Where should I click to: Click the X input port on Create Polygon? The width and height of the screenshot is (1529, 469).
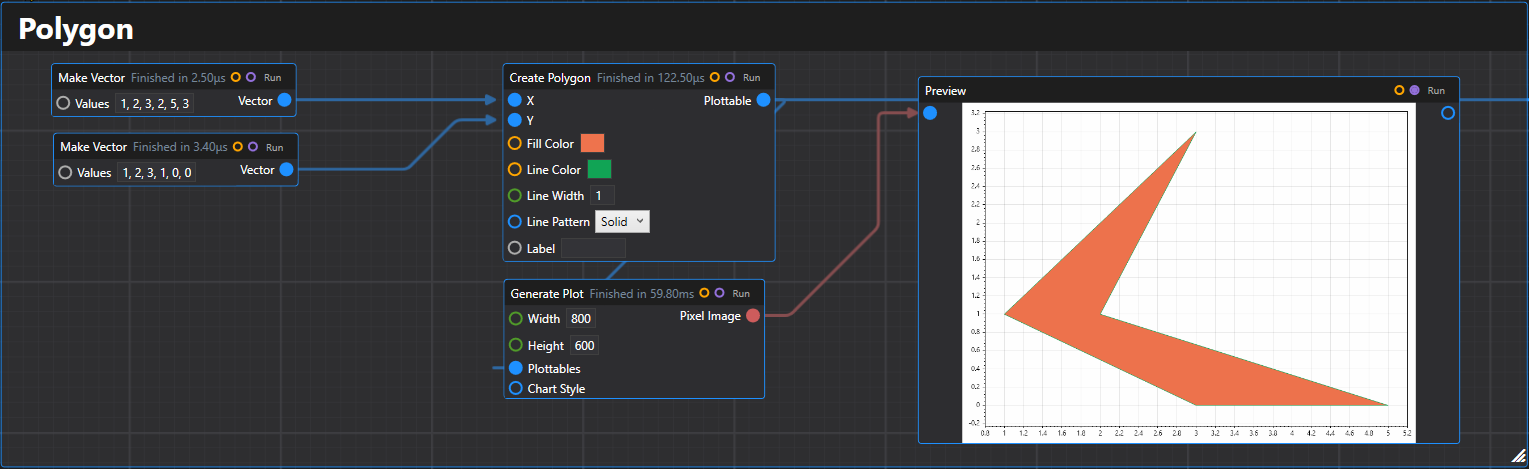tap(515, 101)
